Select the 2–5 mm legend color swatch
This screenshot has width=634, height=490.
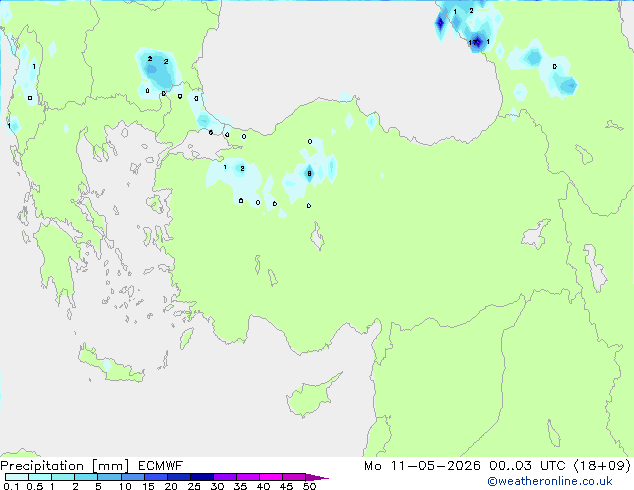(86, 477)
